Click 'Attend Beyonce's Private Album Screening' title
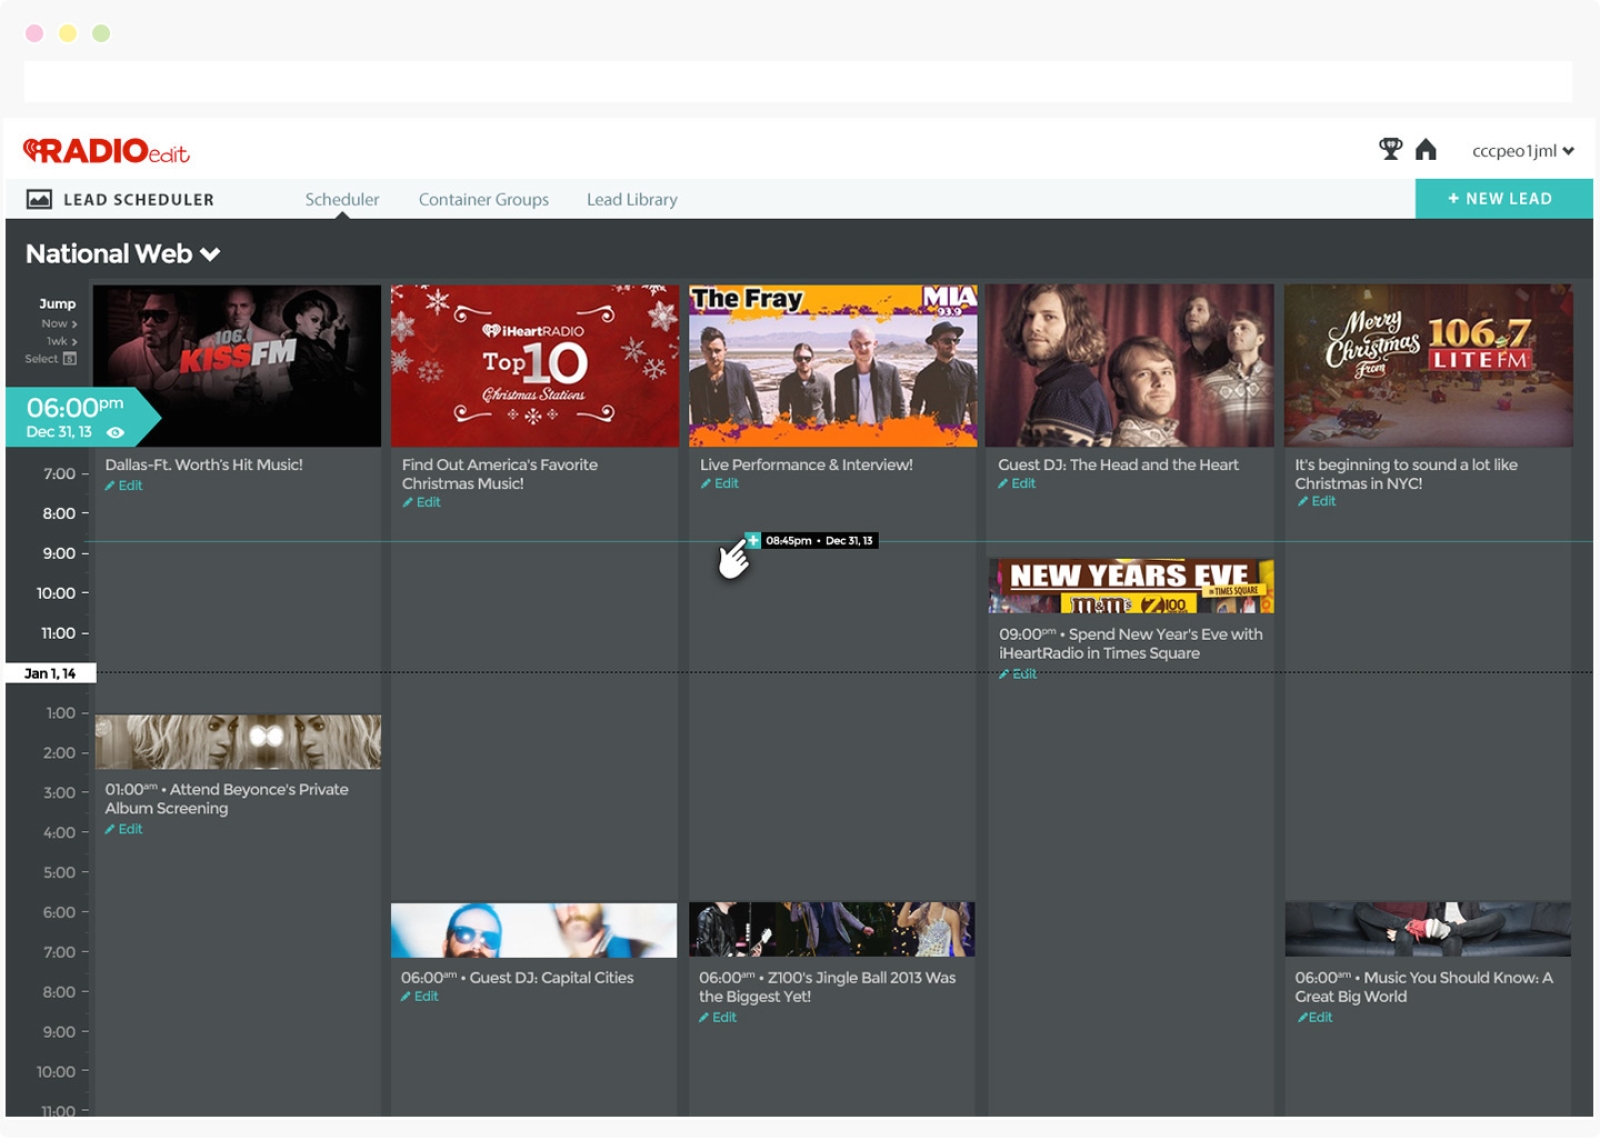This screenshot has width=1600, height=1140. click(227, 799)
